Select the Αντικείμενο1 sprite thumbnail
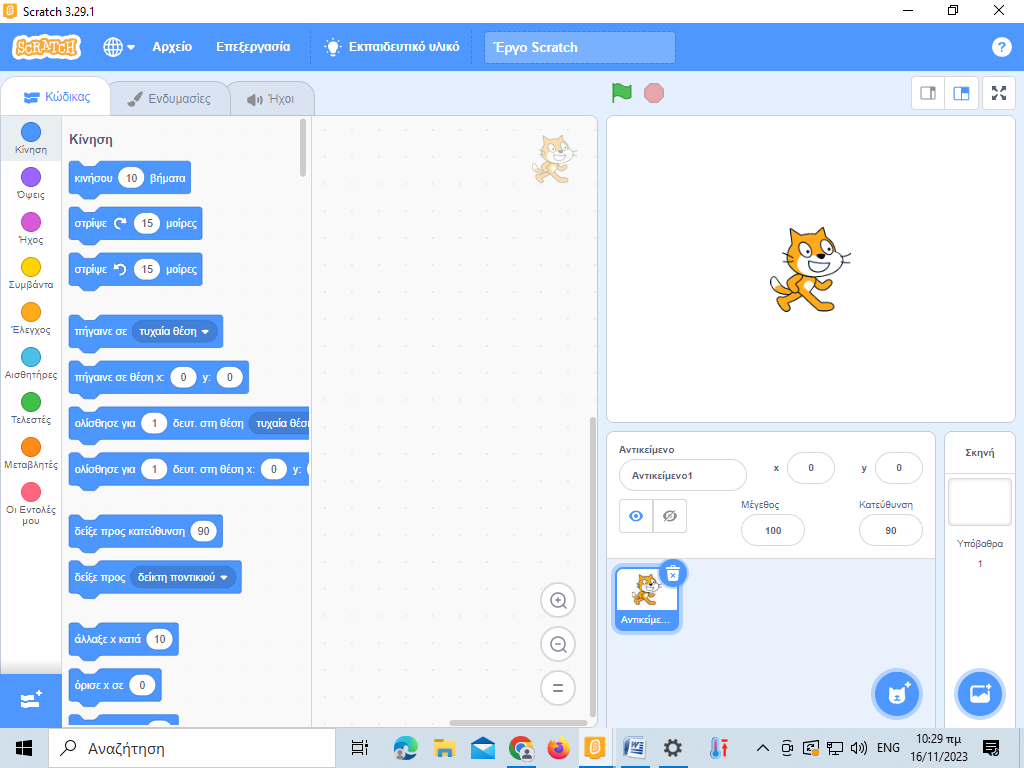The height and width of the screenshot is (768, 1024). (x=646, y=599)
